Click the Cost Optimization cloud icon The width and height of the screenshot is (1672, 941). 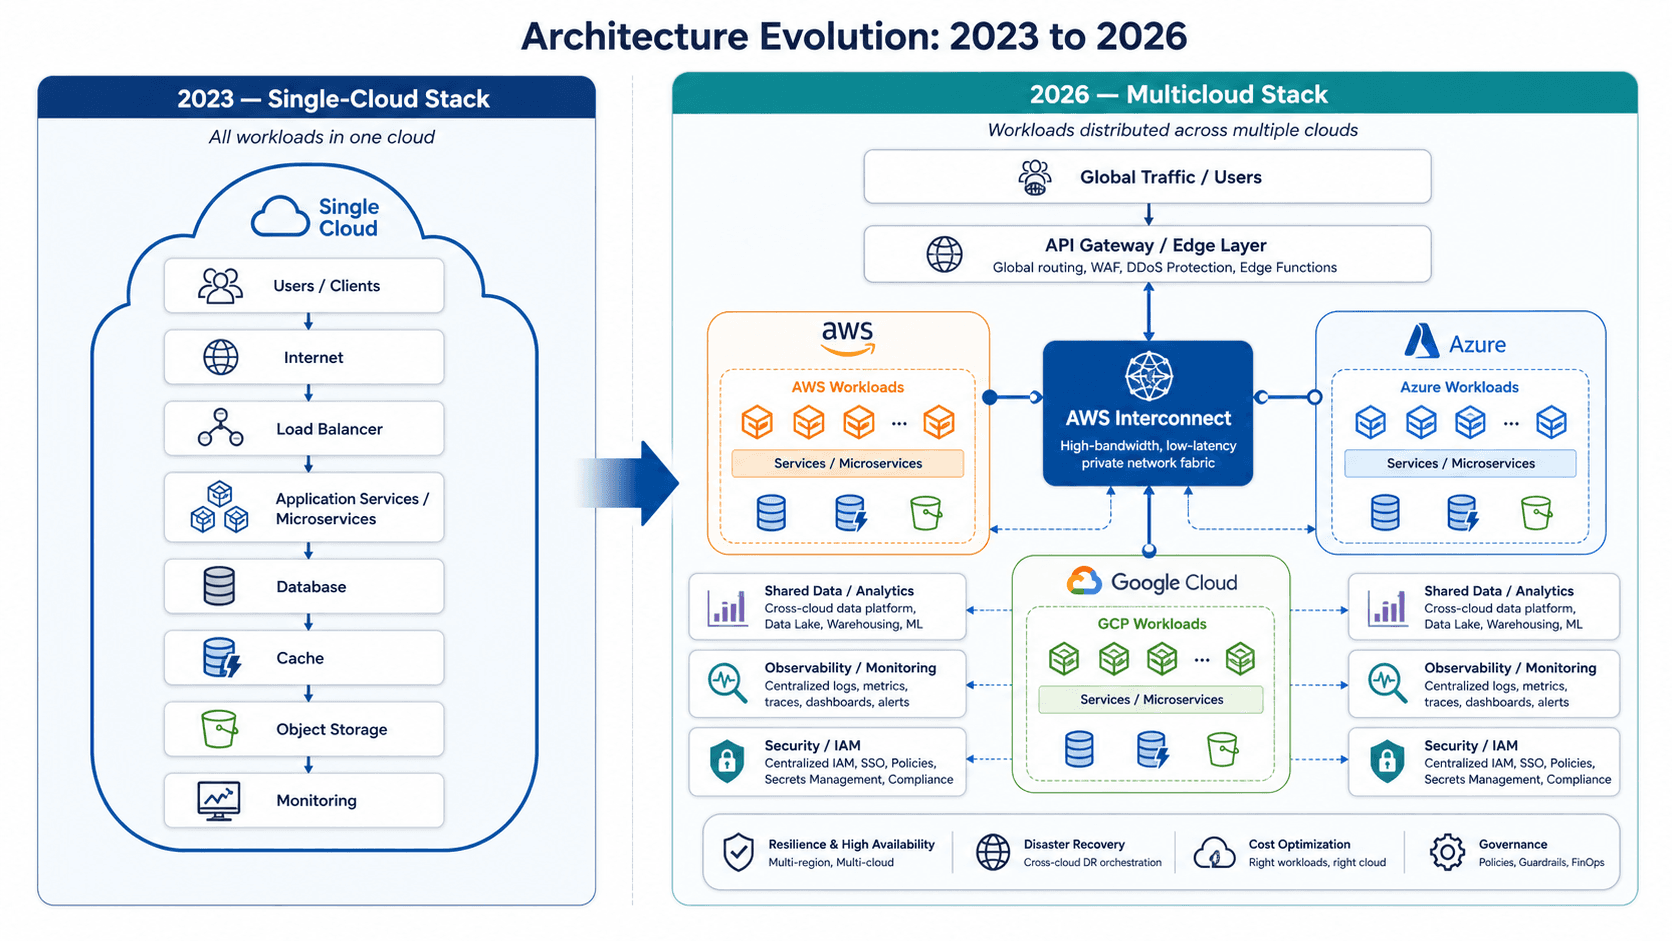[1215, 853]
